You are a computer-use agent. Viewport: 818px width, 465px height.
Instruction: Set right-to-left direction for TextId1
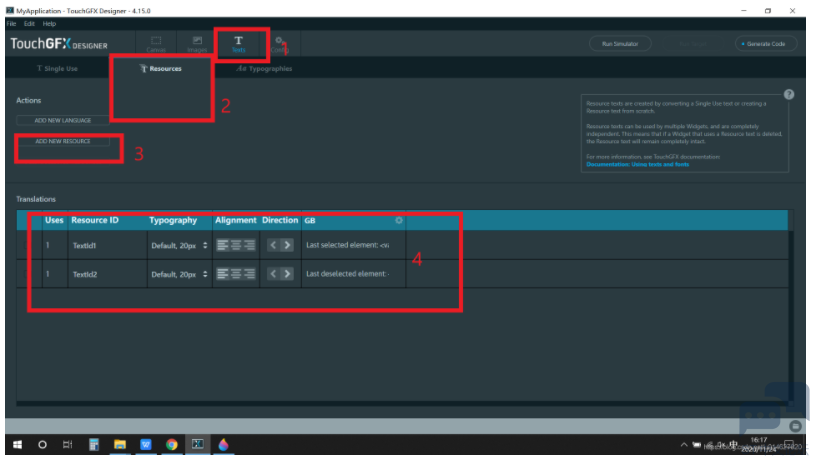[x=273, y=245]
